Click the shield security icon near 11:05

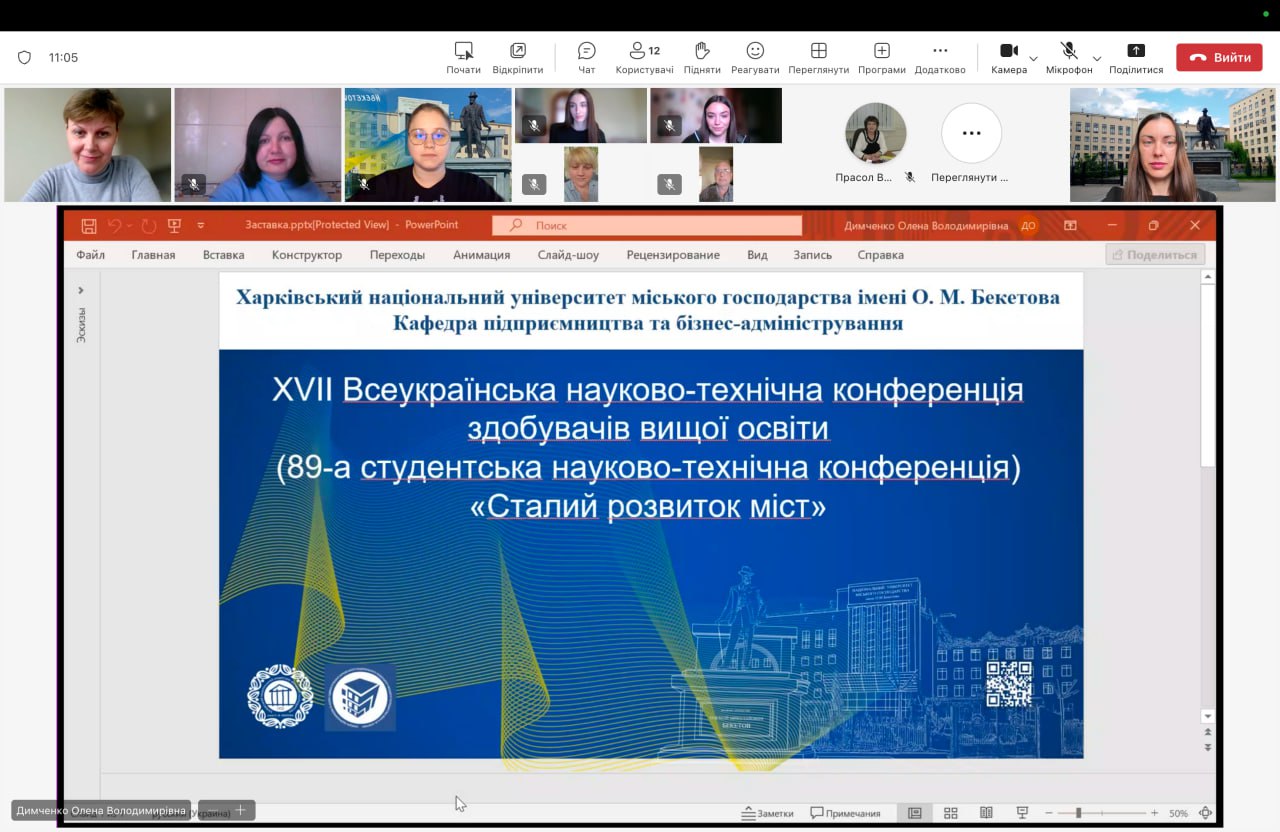[25, 57]
